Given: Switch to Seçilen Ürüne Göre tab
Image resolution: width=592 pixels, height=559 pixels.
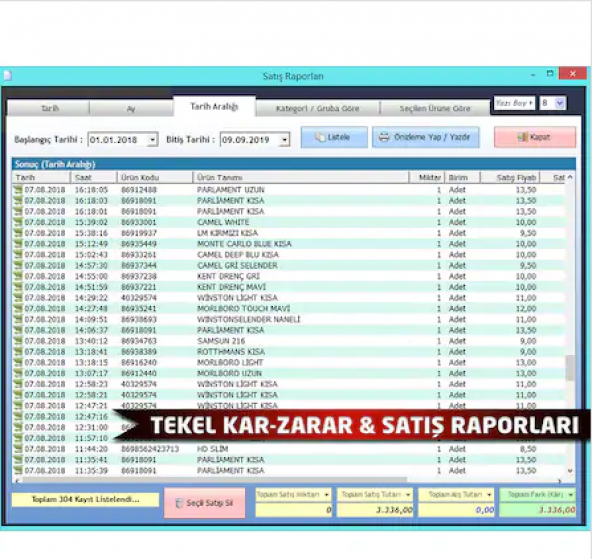Looking at the screenshot, I should click(435, 109).
